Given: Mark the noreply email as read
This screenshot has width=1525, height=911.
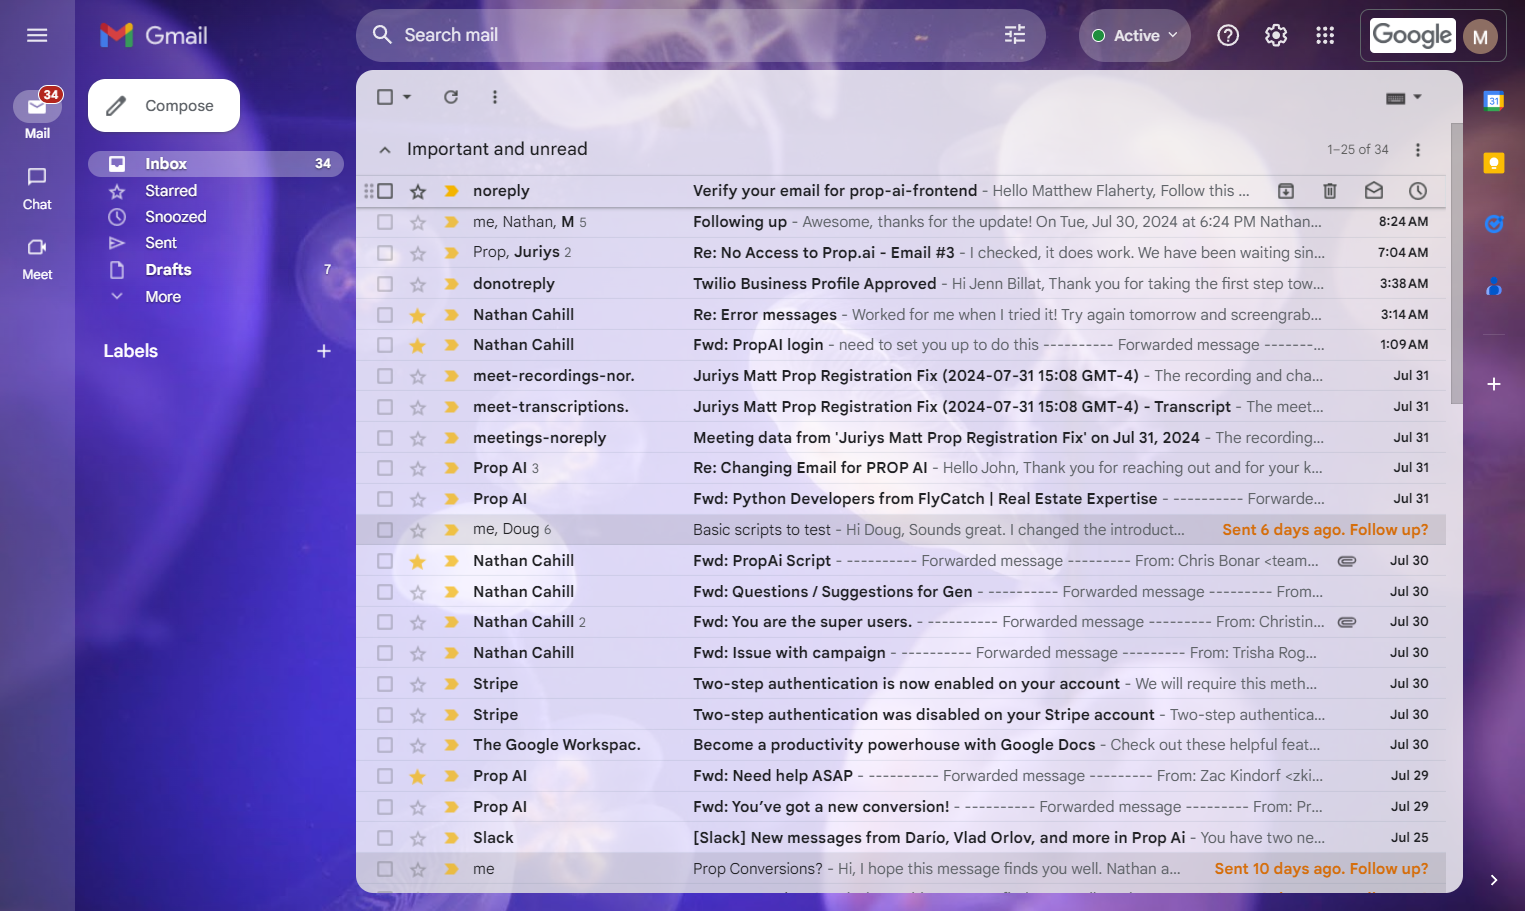Looking at the screenshot, I should coord(1374,191).
